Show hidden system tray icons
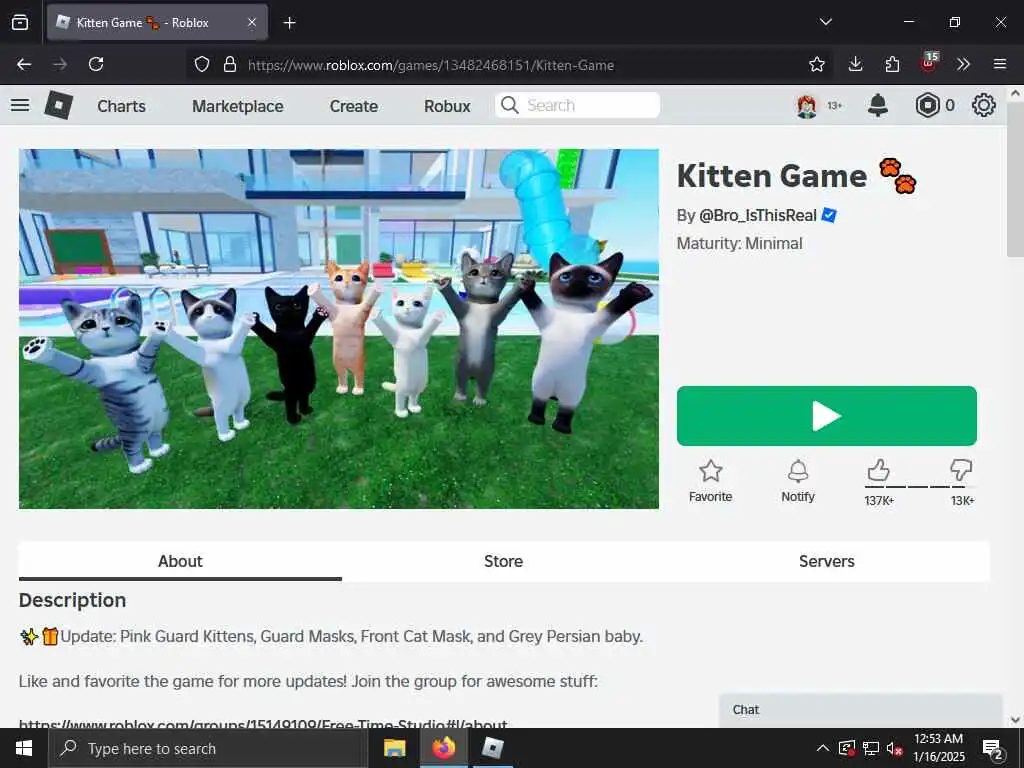The height and width of the screenshot is (768, 1024). click(x=823, y=748)
